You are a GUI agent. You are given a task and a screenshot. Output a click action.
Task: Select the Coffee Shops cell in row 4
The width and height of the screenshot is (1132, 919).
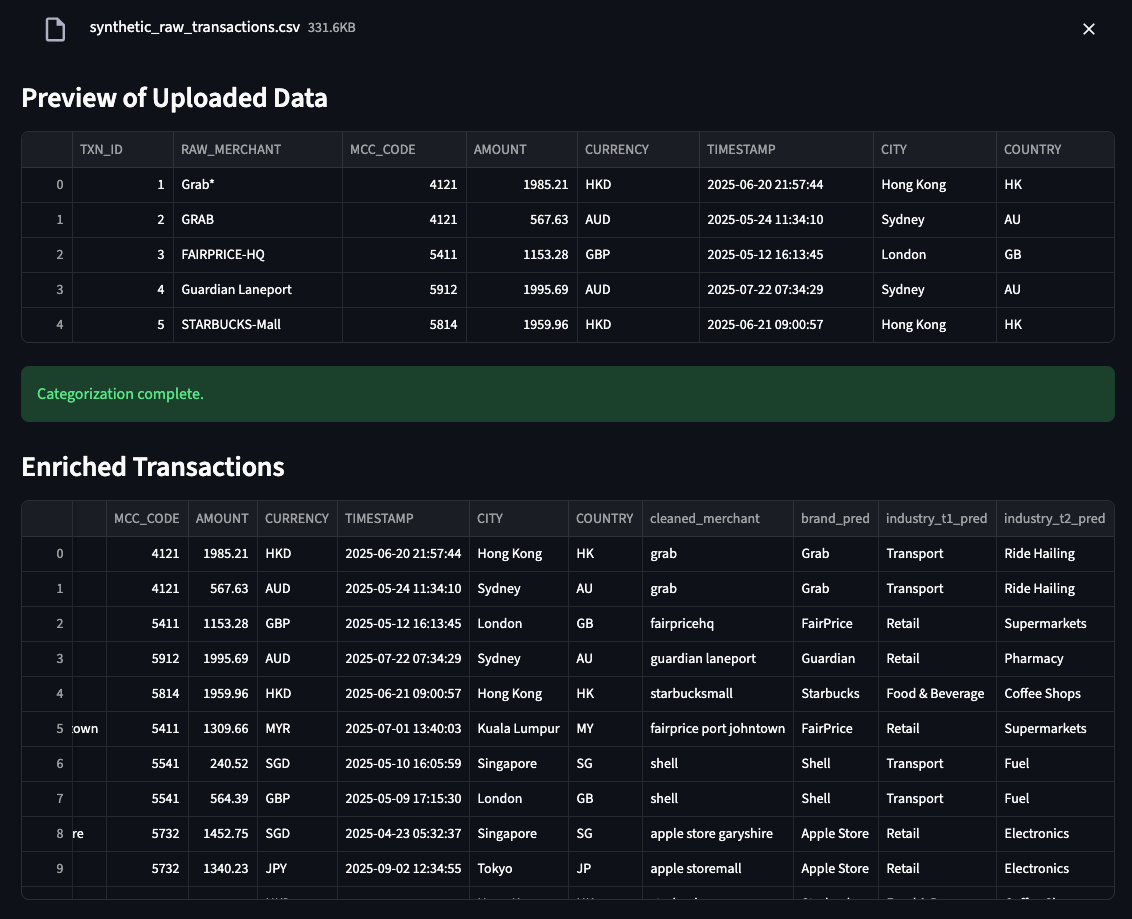[x=1042, y=693]
